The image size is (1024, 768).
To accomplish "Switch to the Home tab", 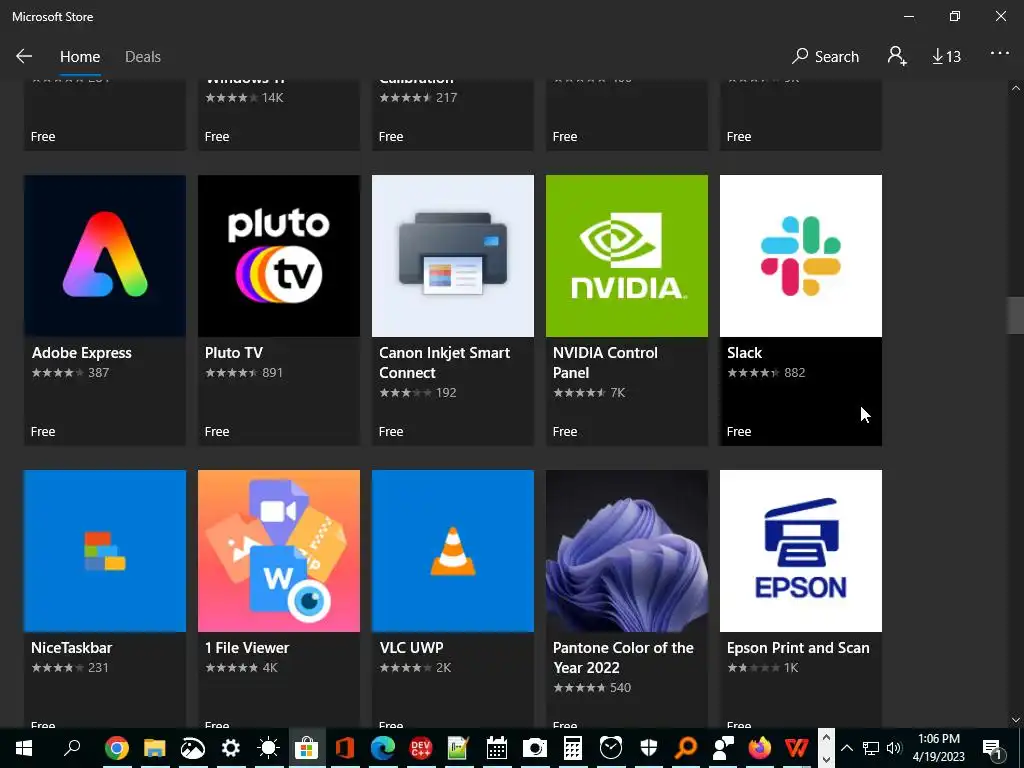I will point(80,57).
